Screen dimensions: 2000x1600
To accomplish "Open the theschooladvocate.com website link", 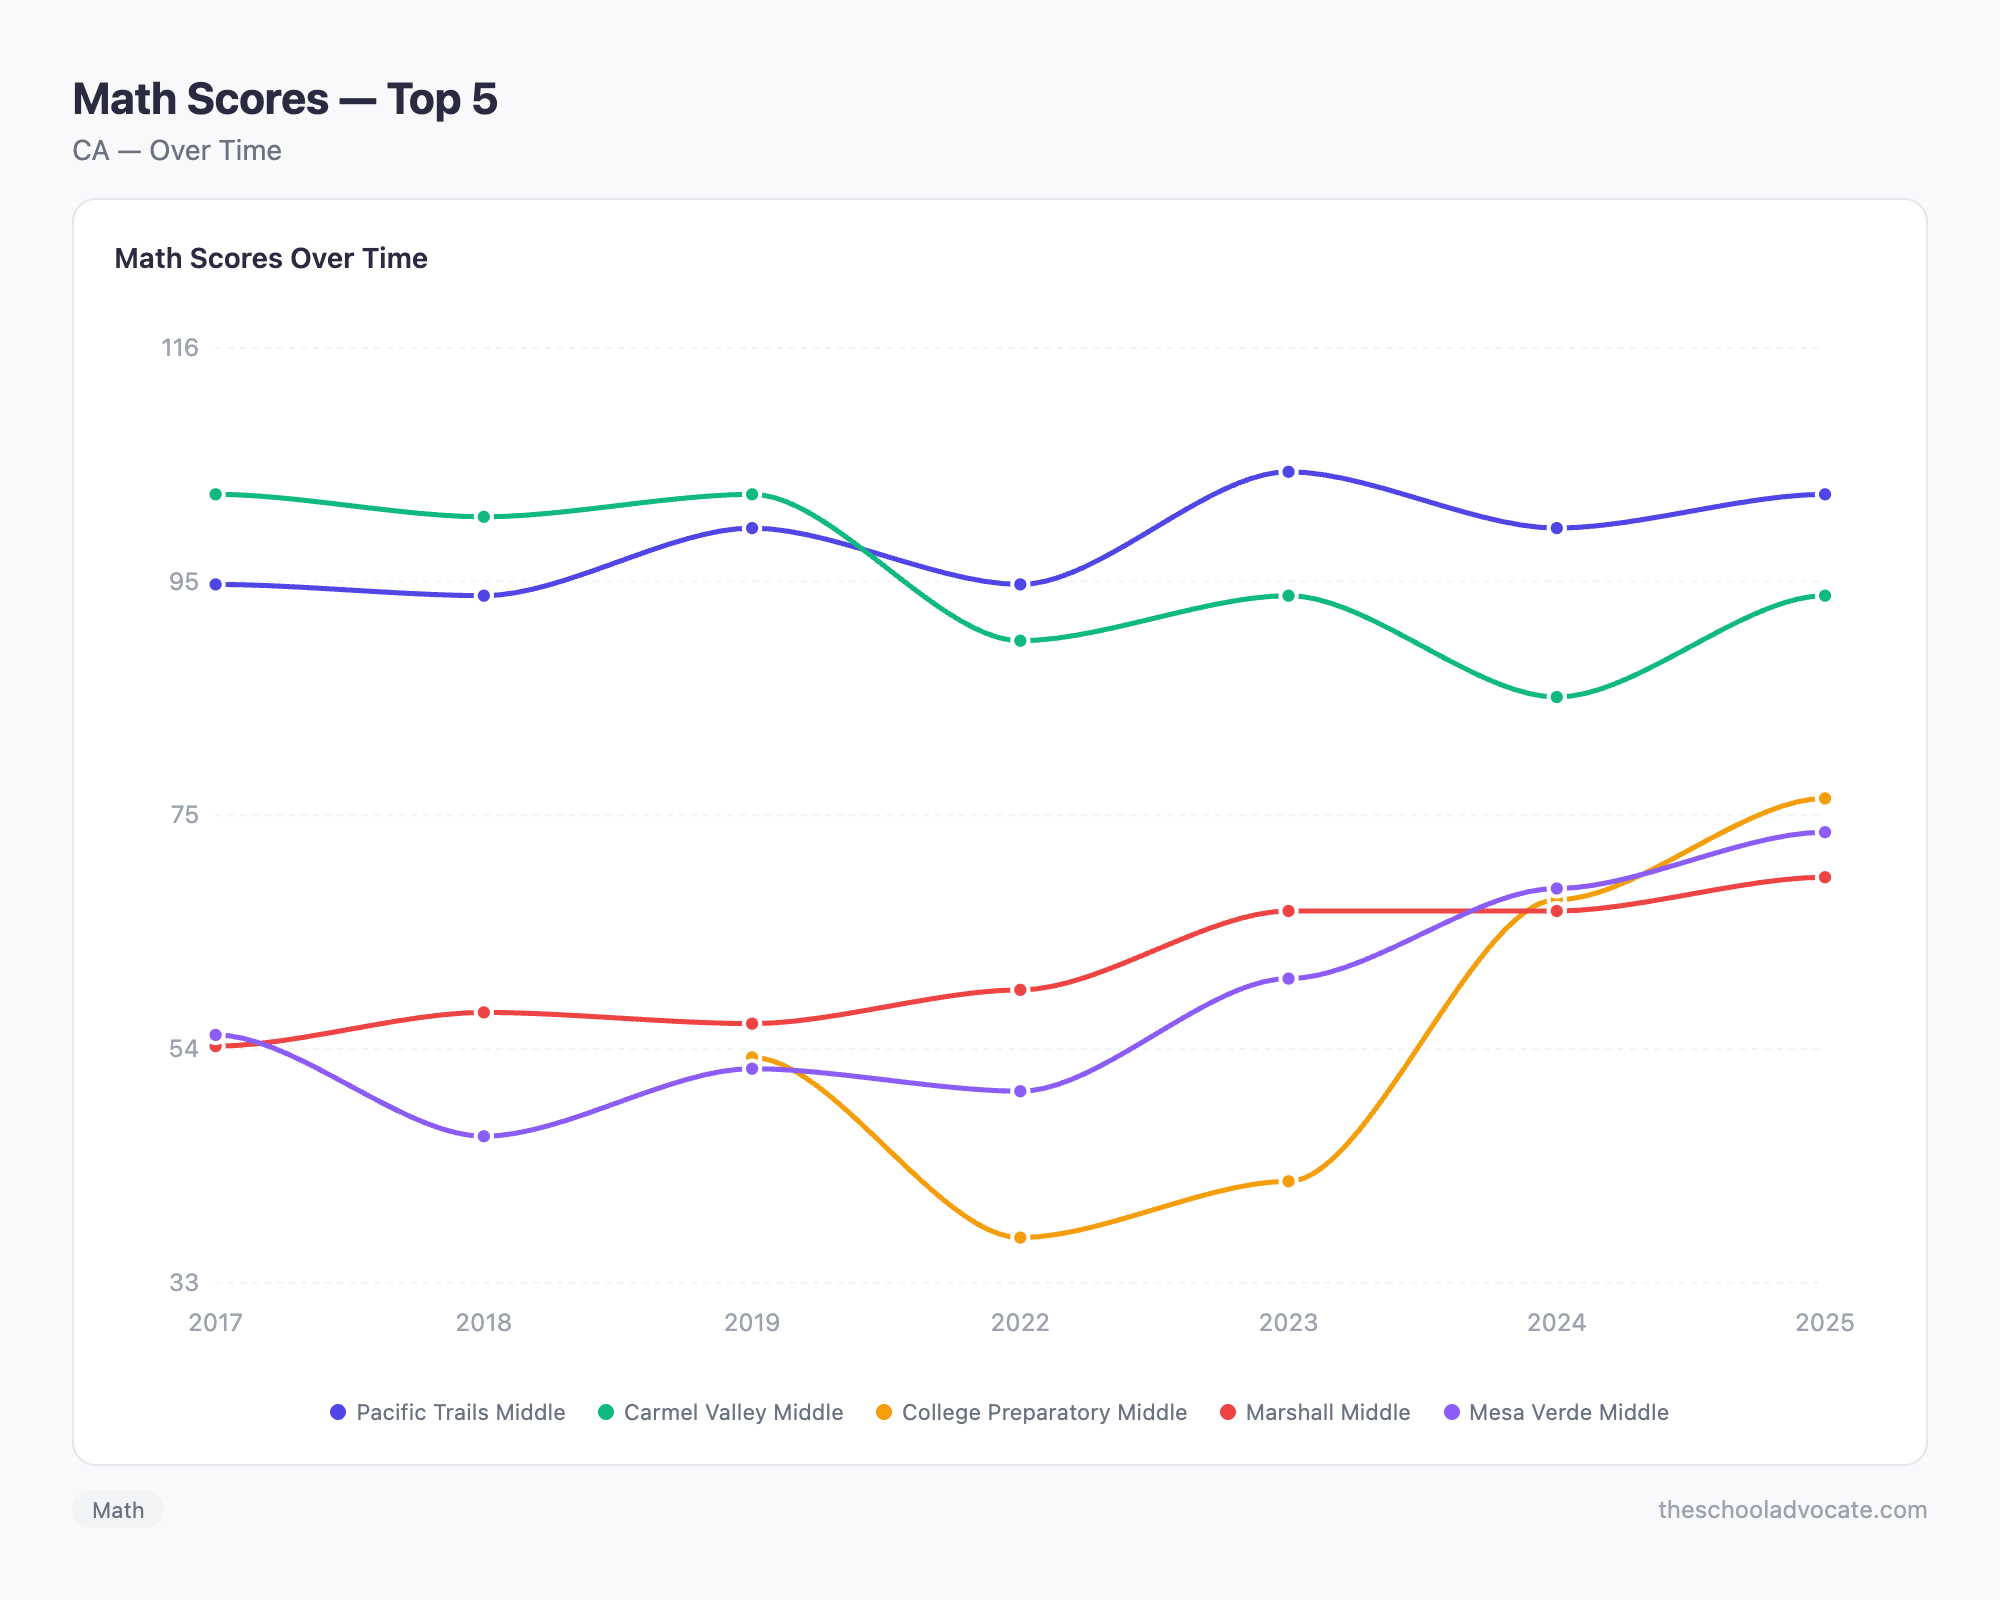I will pos(1793,1510).
